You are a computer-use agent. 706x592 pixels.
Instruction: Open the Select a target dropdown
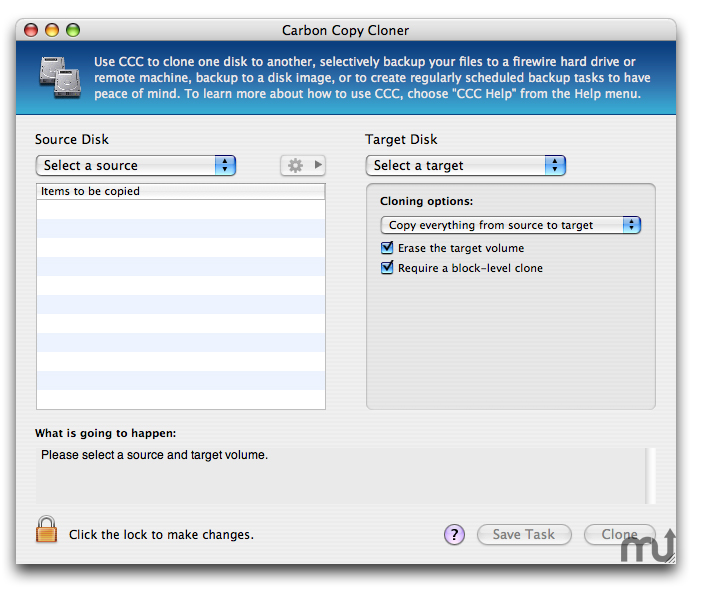pyautogui.click(x=466, y=165)
